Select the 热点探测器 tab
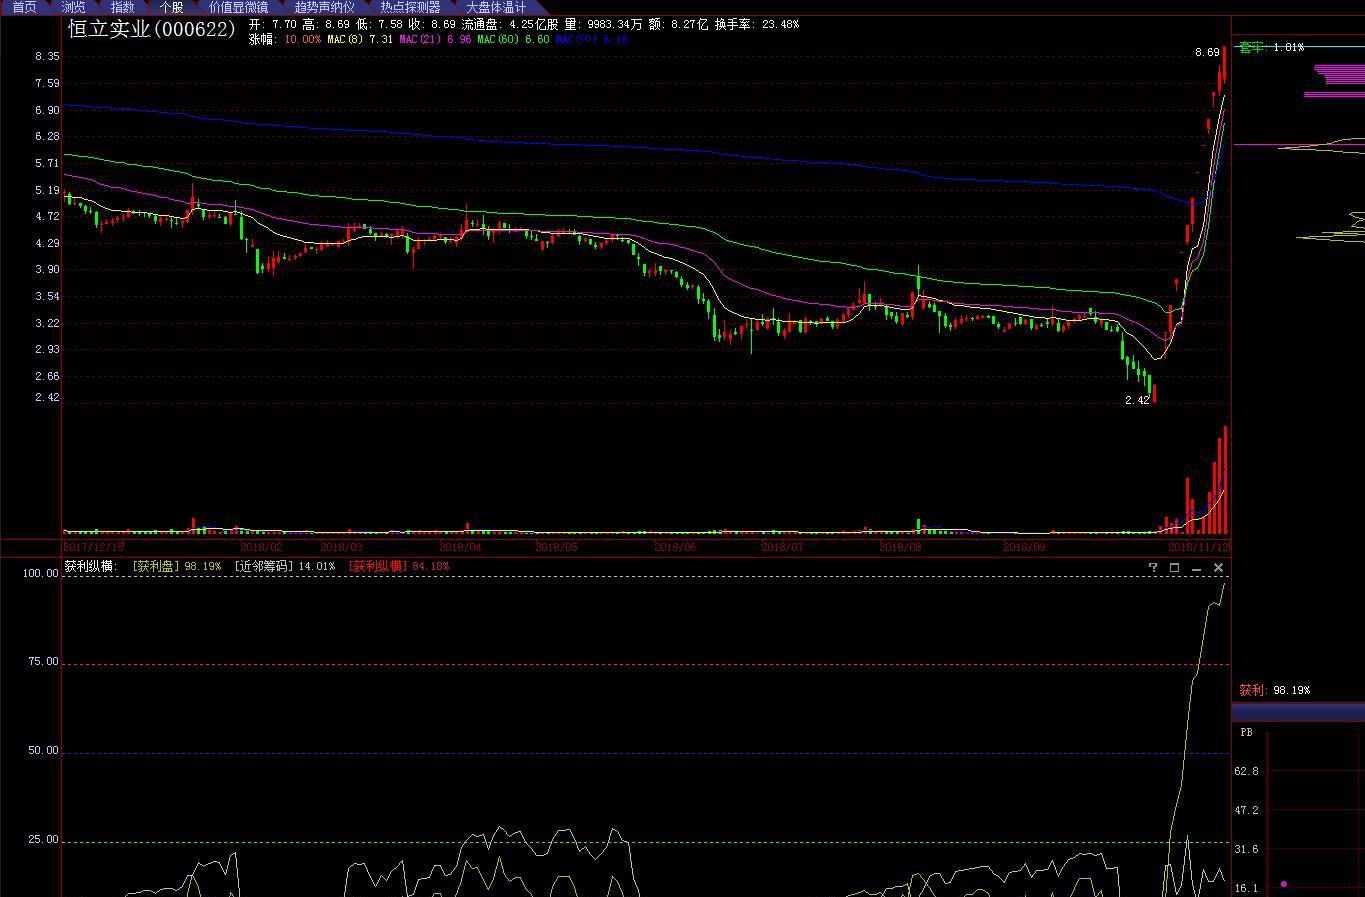Image resolution: width=1365 pixels, height=897 pixels. [410, 7]
